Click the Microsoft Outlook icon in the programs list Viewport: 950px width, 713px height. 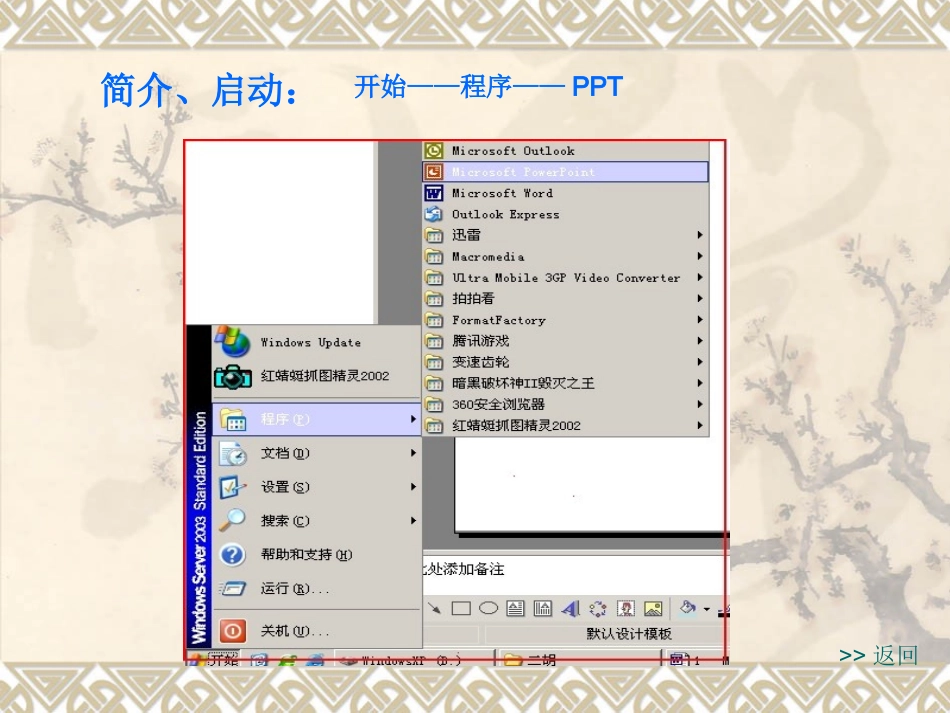coord(433,150)
